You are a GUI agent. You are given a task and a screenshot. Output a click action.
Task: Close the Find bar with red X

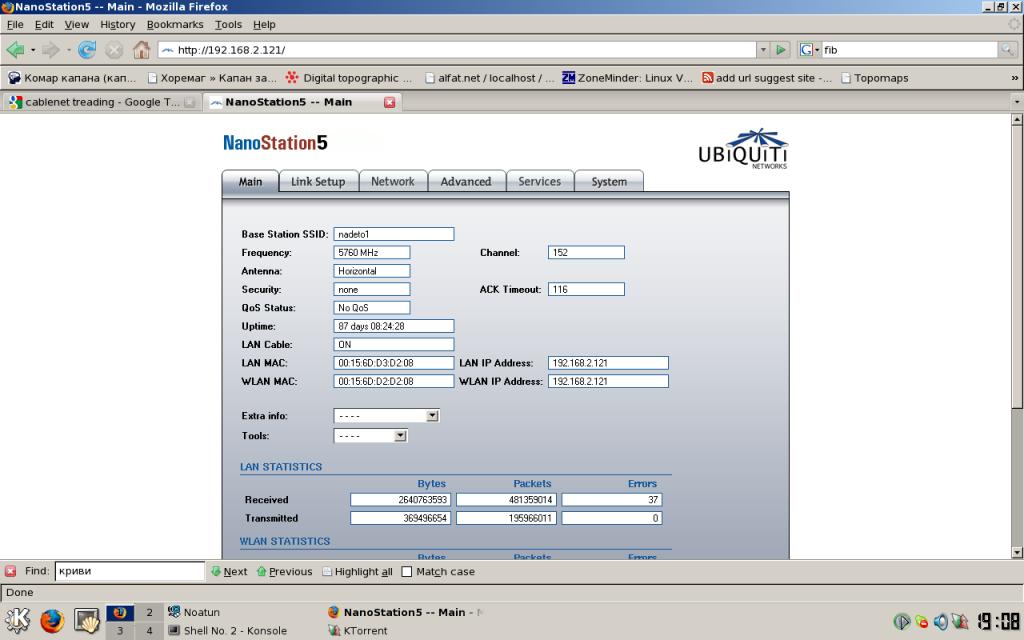10,572
